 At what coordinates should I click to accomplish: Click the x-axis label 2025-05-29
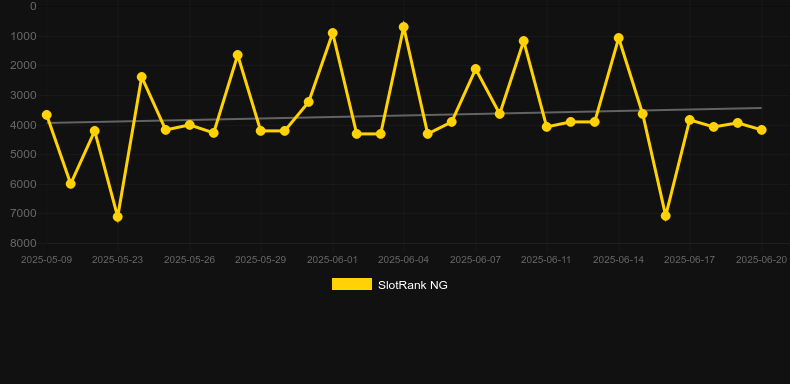click(260, 260)
